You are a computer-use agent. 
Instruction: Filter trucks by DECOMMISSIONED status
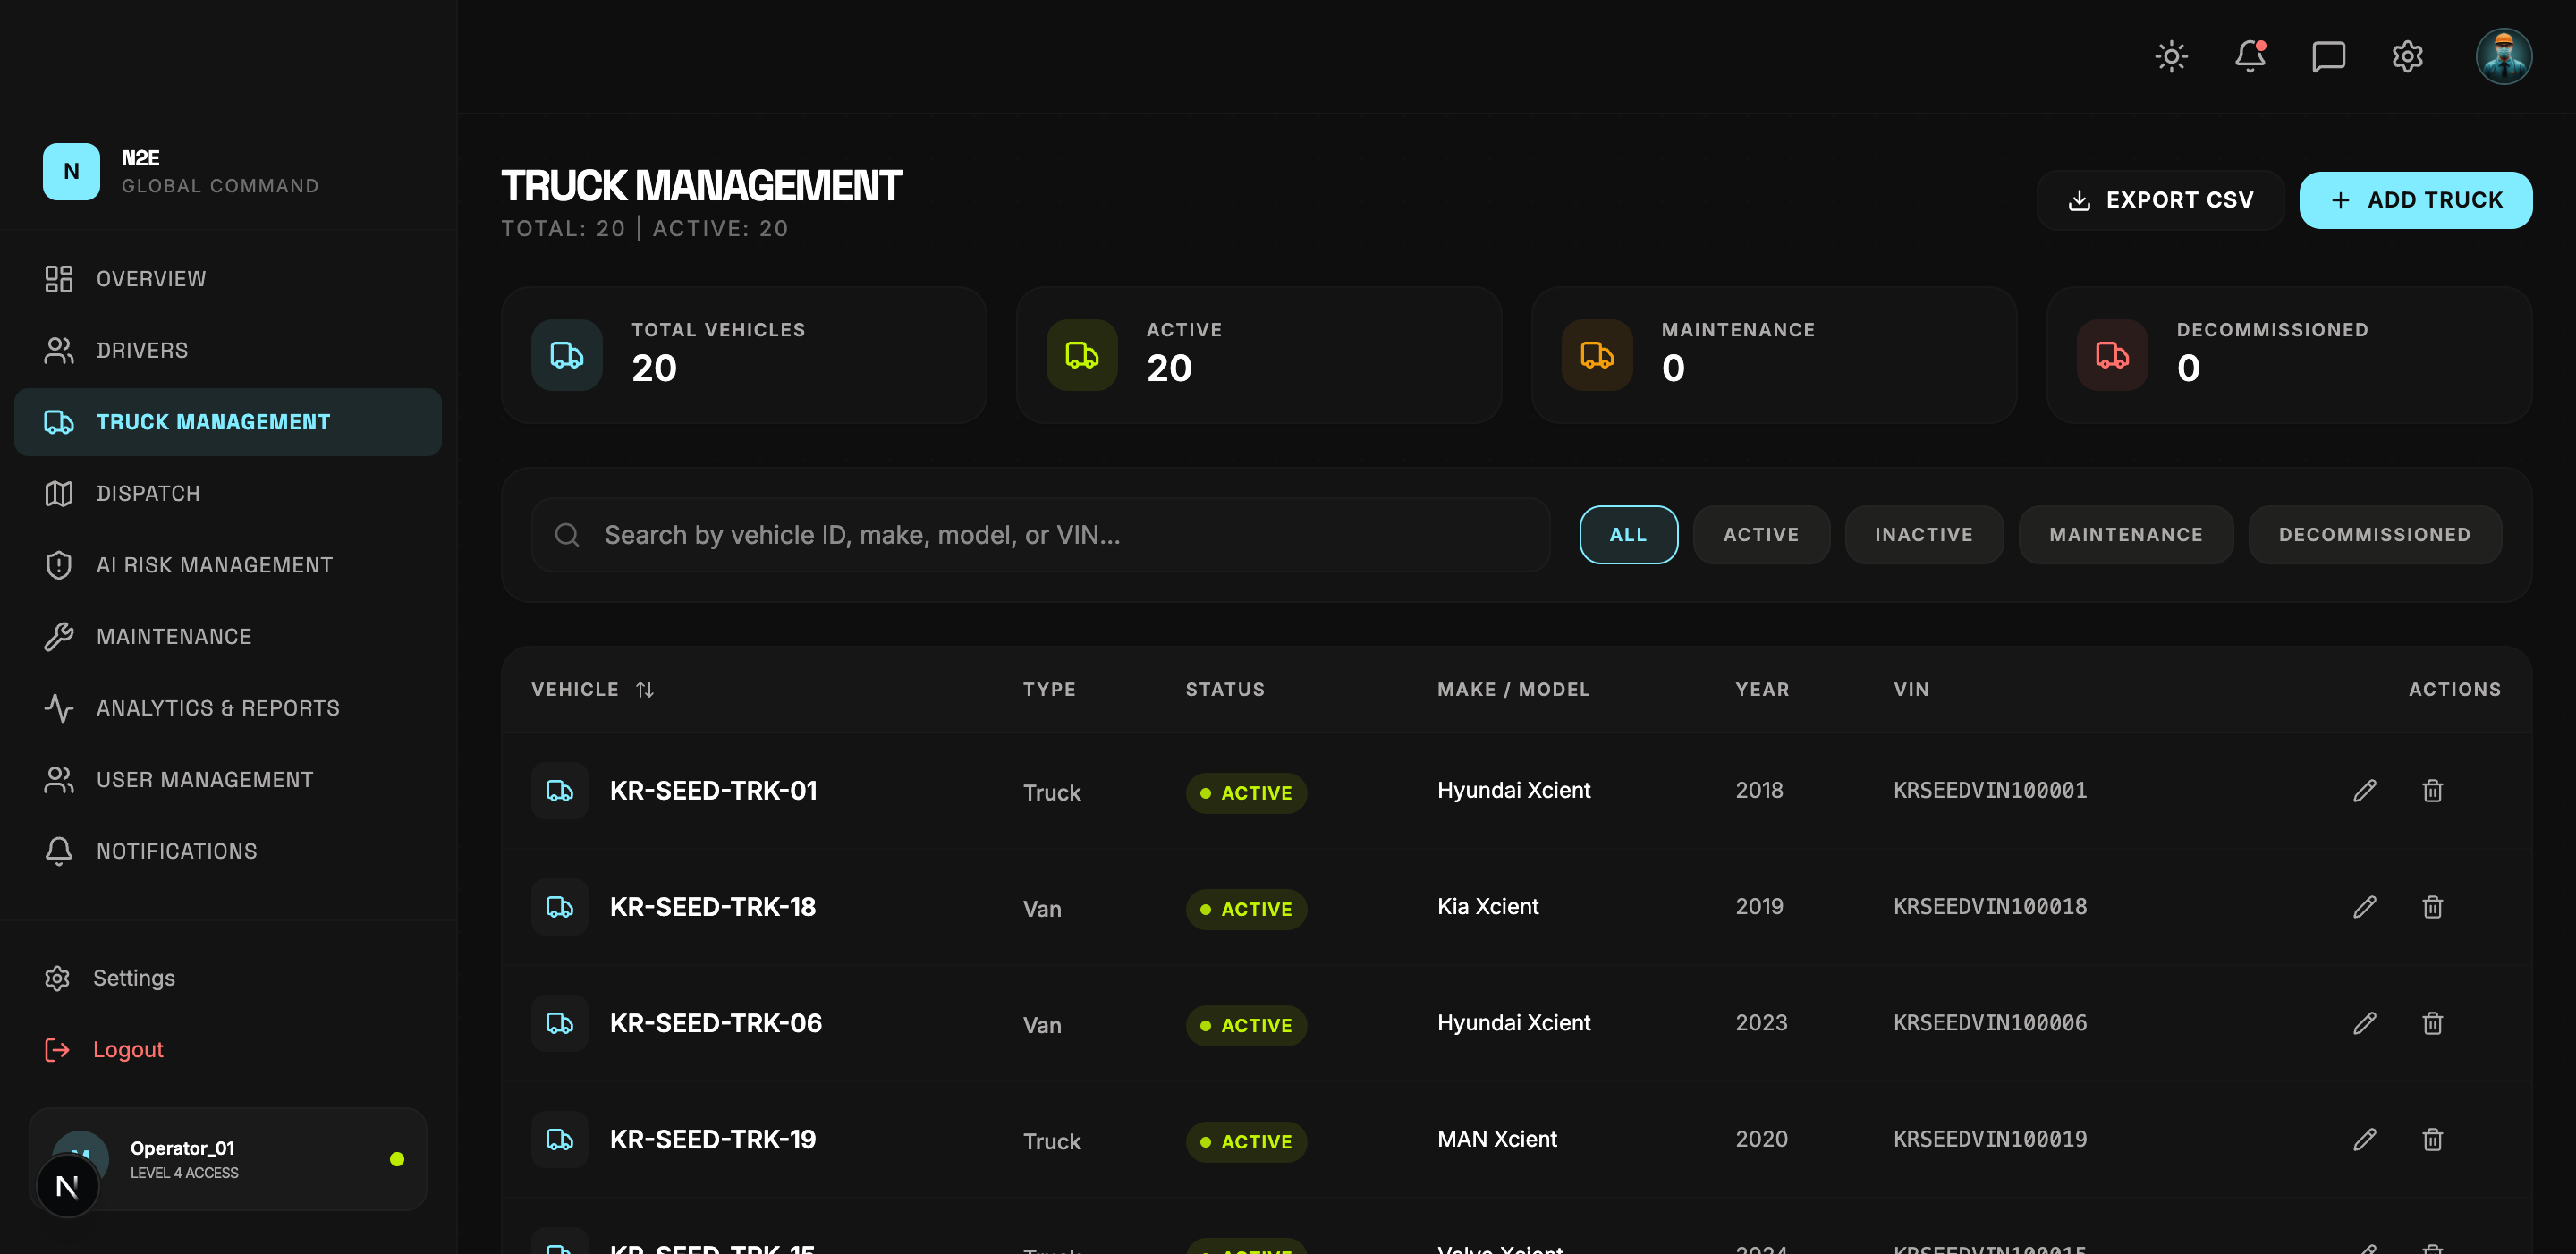pyautogui.click(x=2374, y=535)
